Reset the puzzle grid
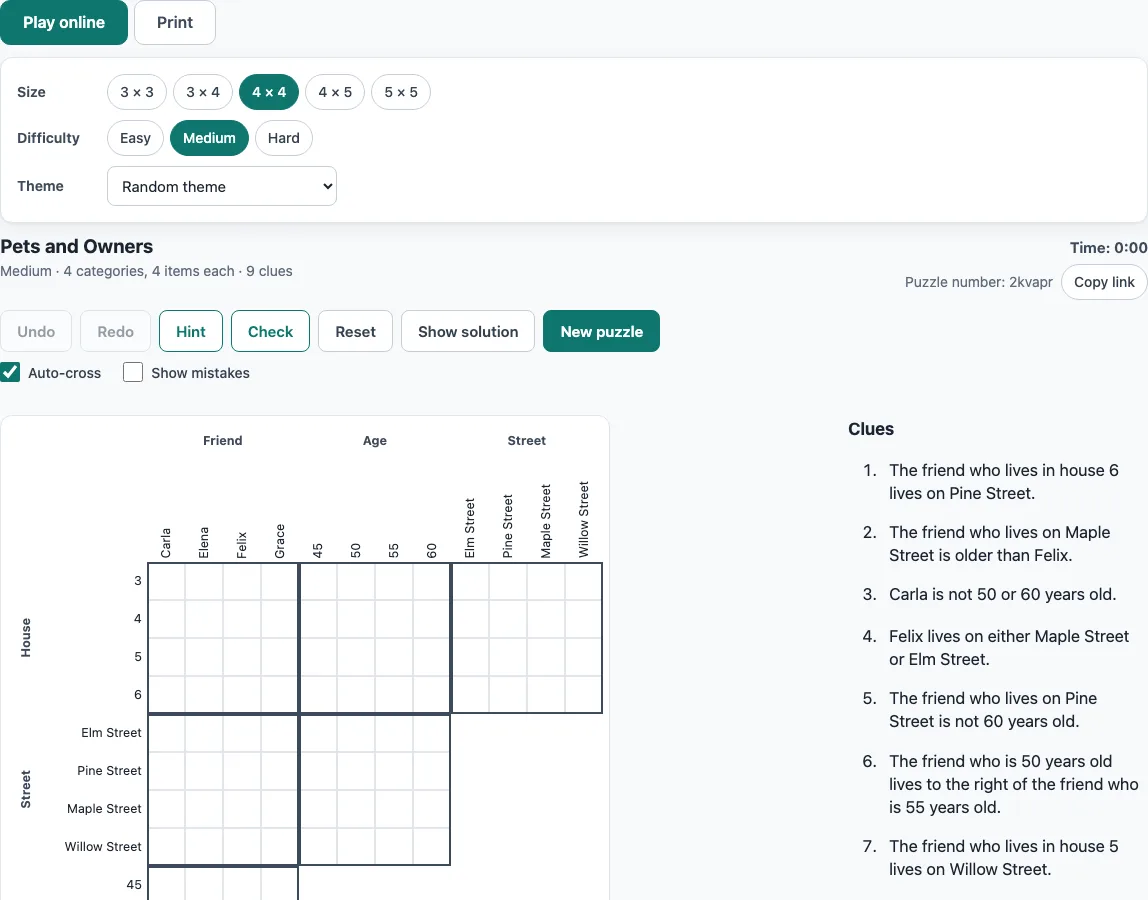The height and width of the screenshot is (900, 1148). click(355, 331)
